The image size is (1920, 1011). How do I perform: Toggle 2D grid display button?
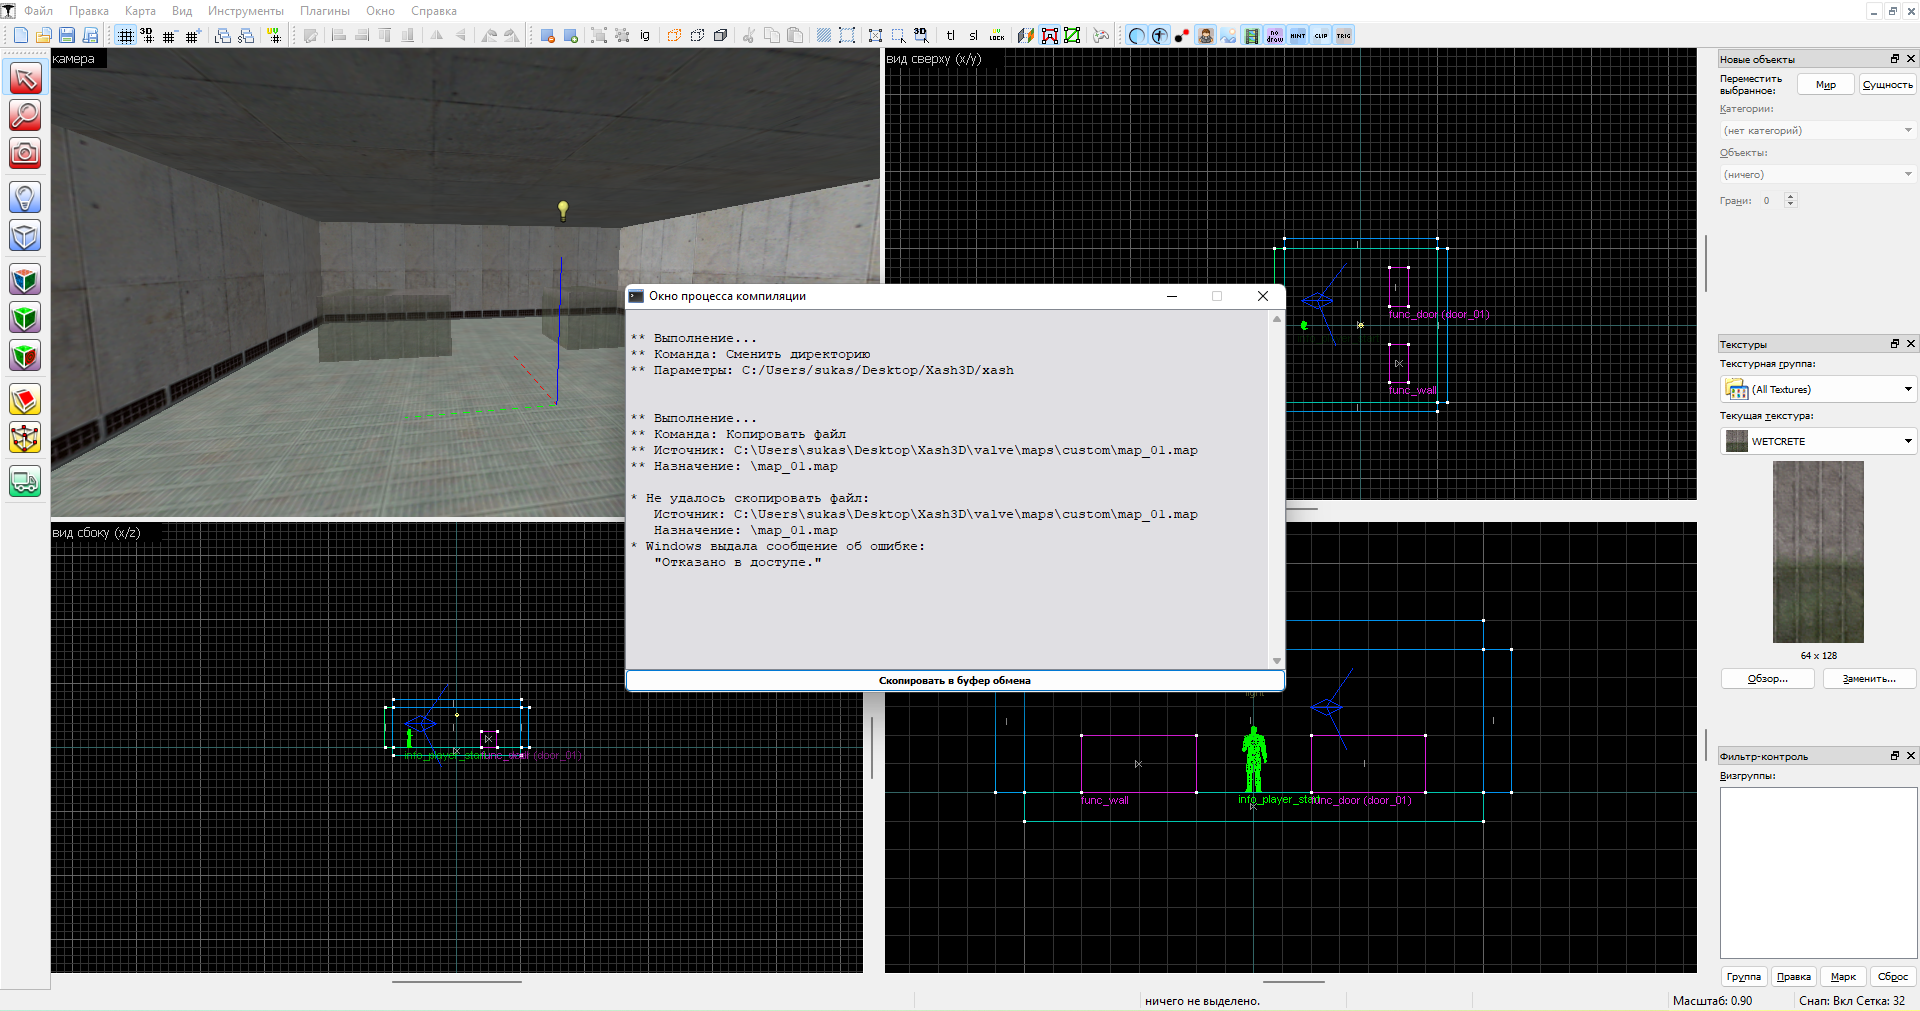[x=125, y=36]
